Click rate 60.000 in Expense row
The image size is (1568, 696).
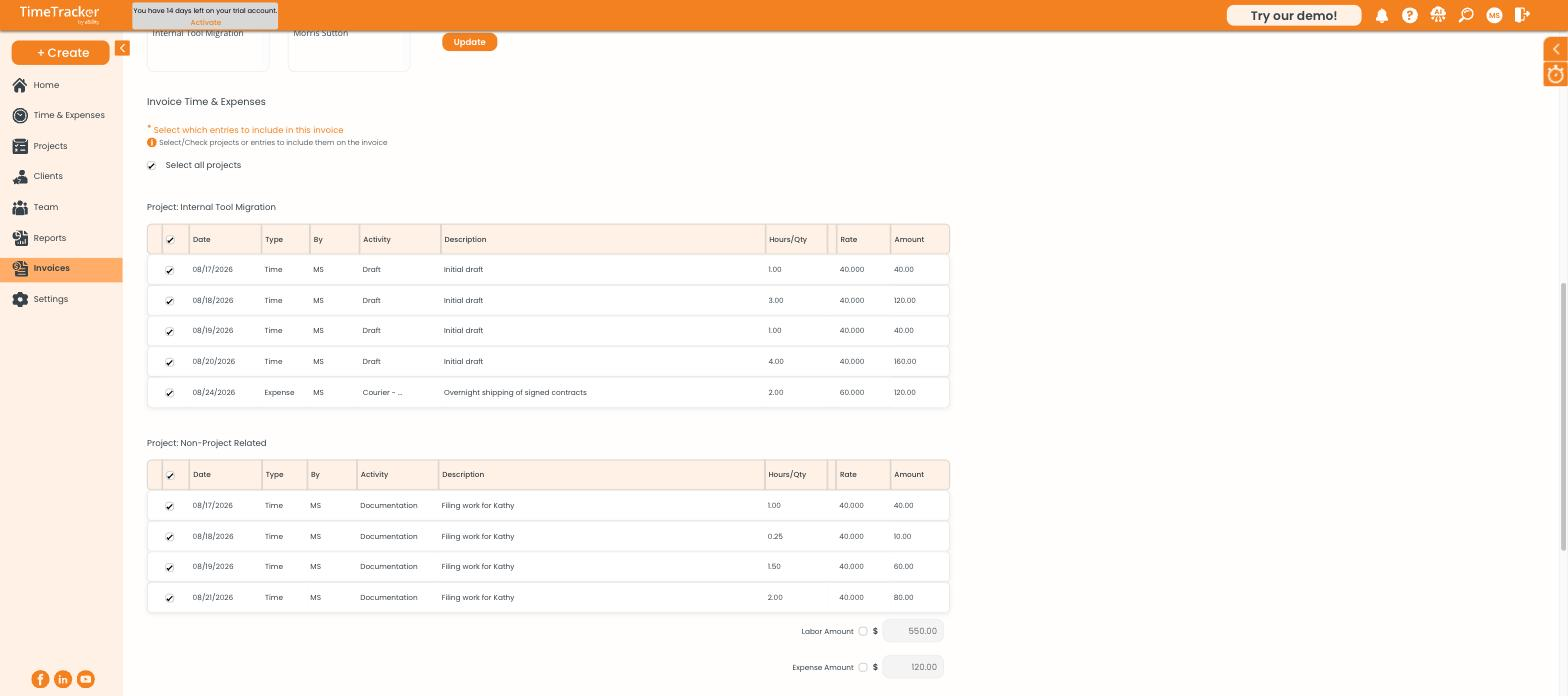[x=852, y=392]
